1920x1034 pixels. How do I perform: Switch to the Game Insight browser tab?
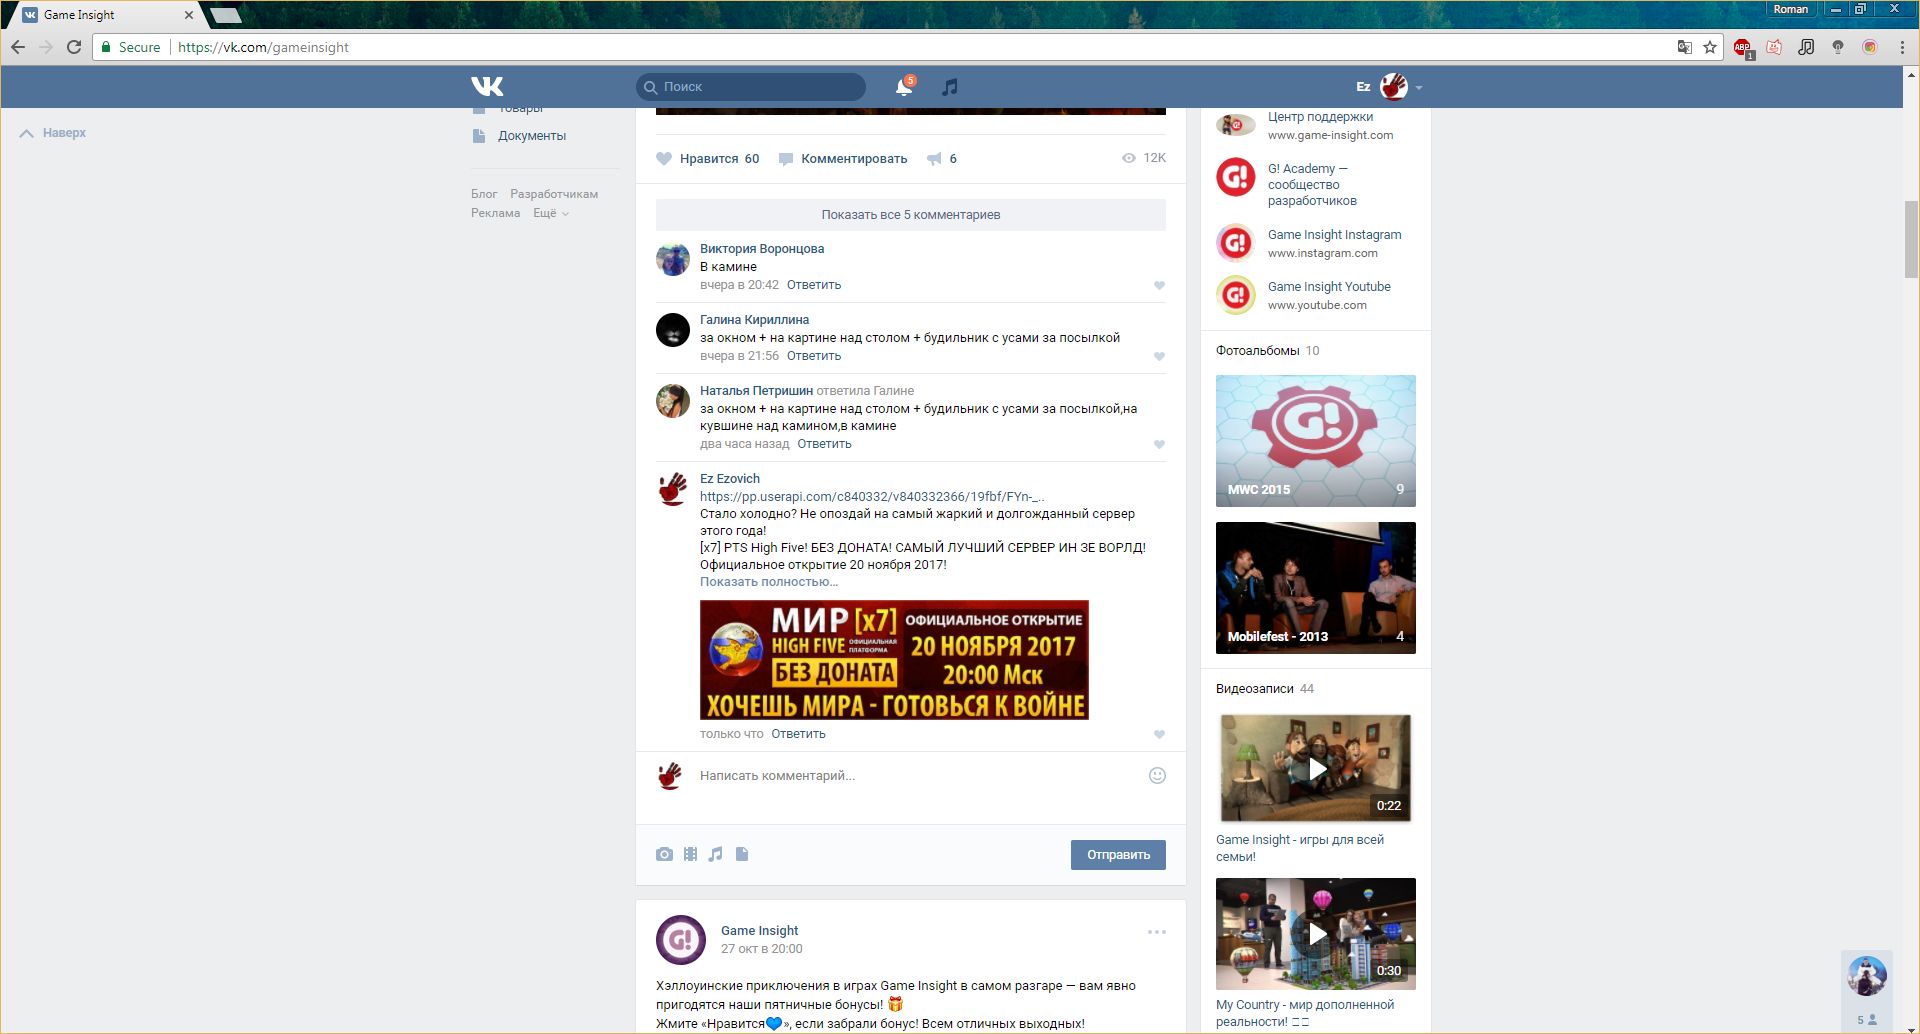tap(100, 15)
